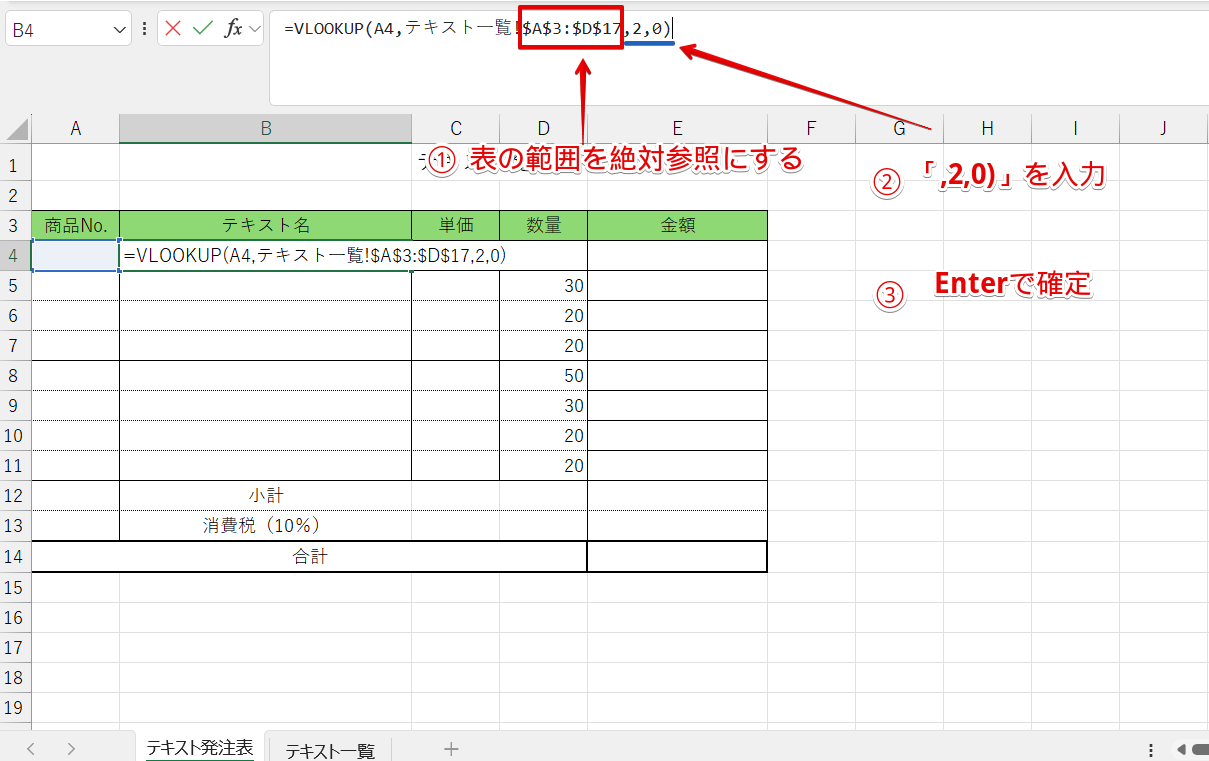Select row 19 header
The width and height of the screenshot is (1209, 761).
(x=15, y=707)
